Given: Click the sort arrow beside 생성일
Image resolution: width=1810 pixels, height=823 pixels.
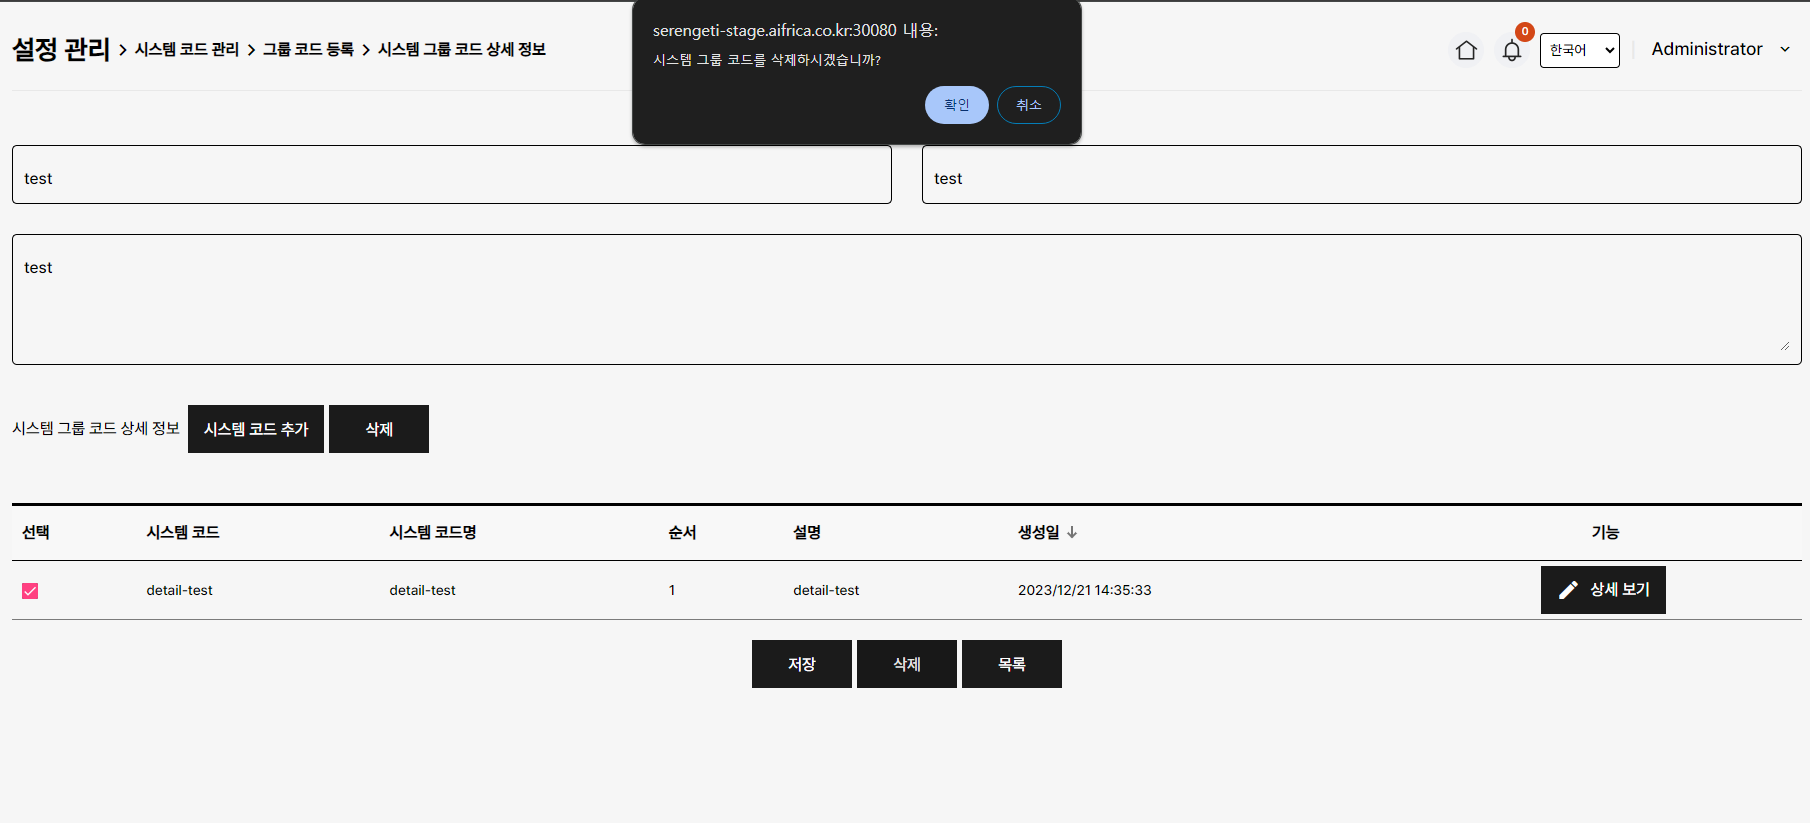Looking at the screenshot, I should pyautogui.click(x=1072, y=533).
